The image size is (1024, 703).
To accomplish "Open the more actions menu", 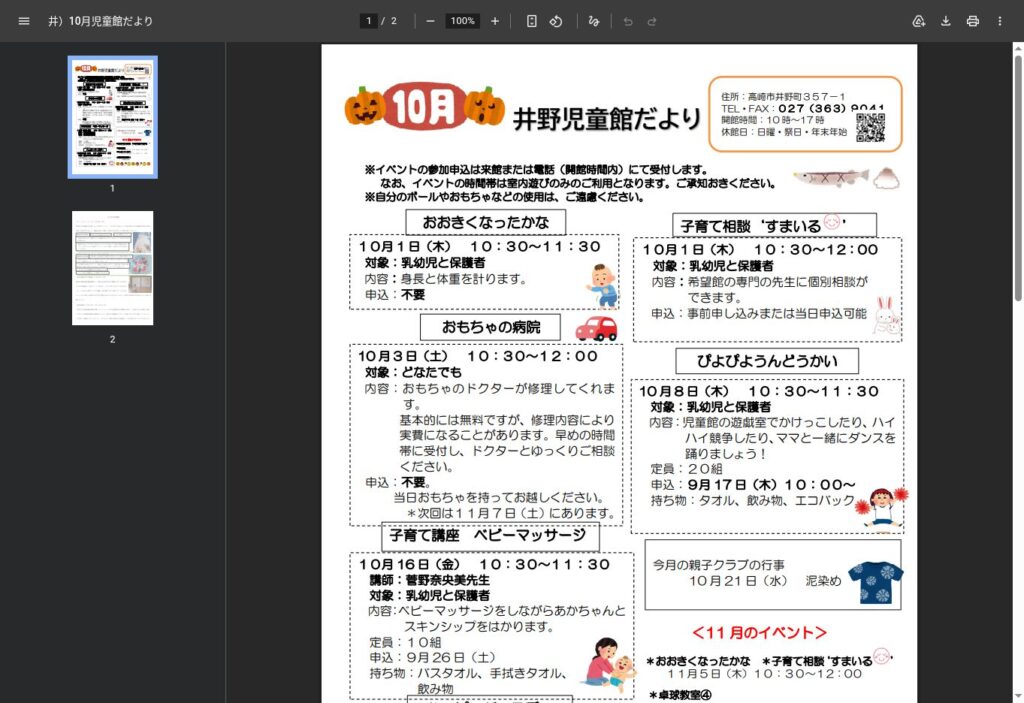I will 999,21.
